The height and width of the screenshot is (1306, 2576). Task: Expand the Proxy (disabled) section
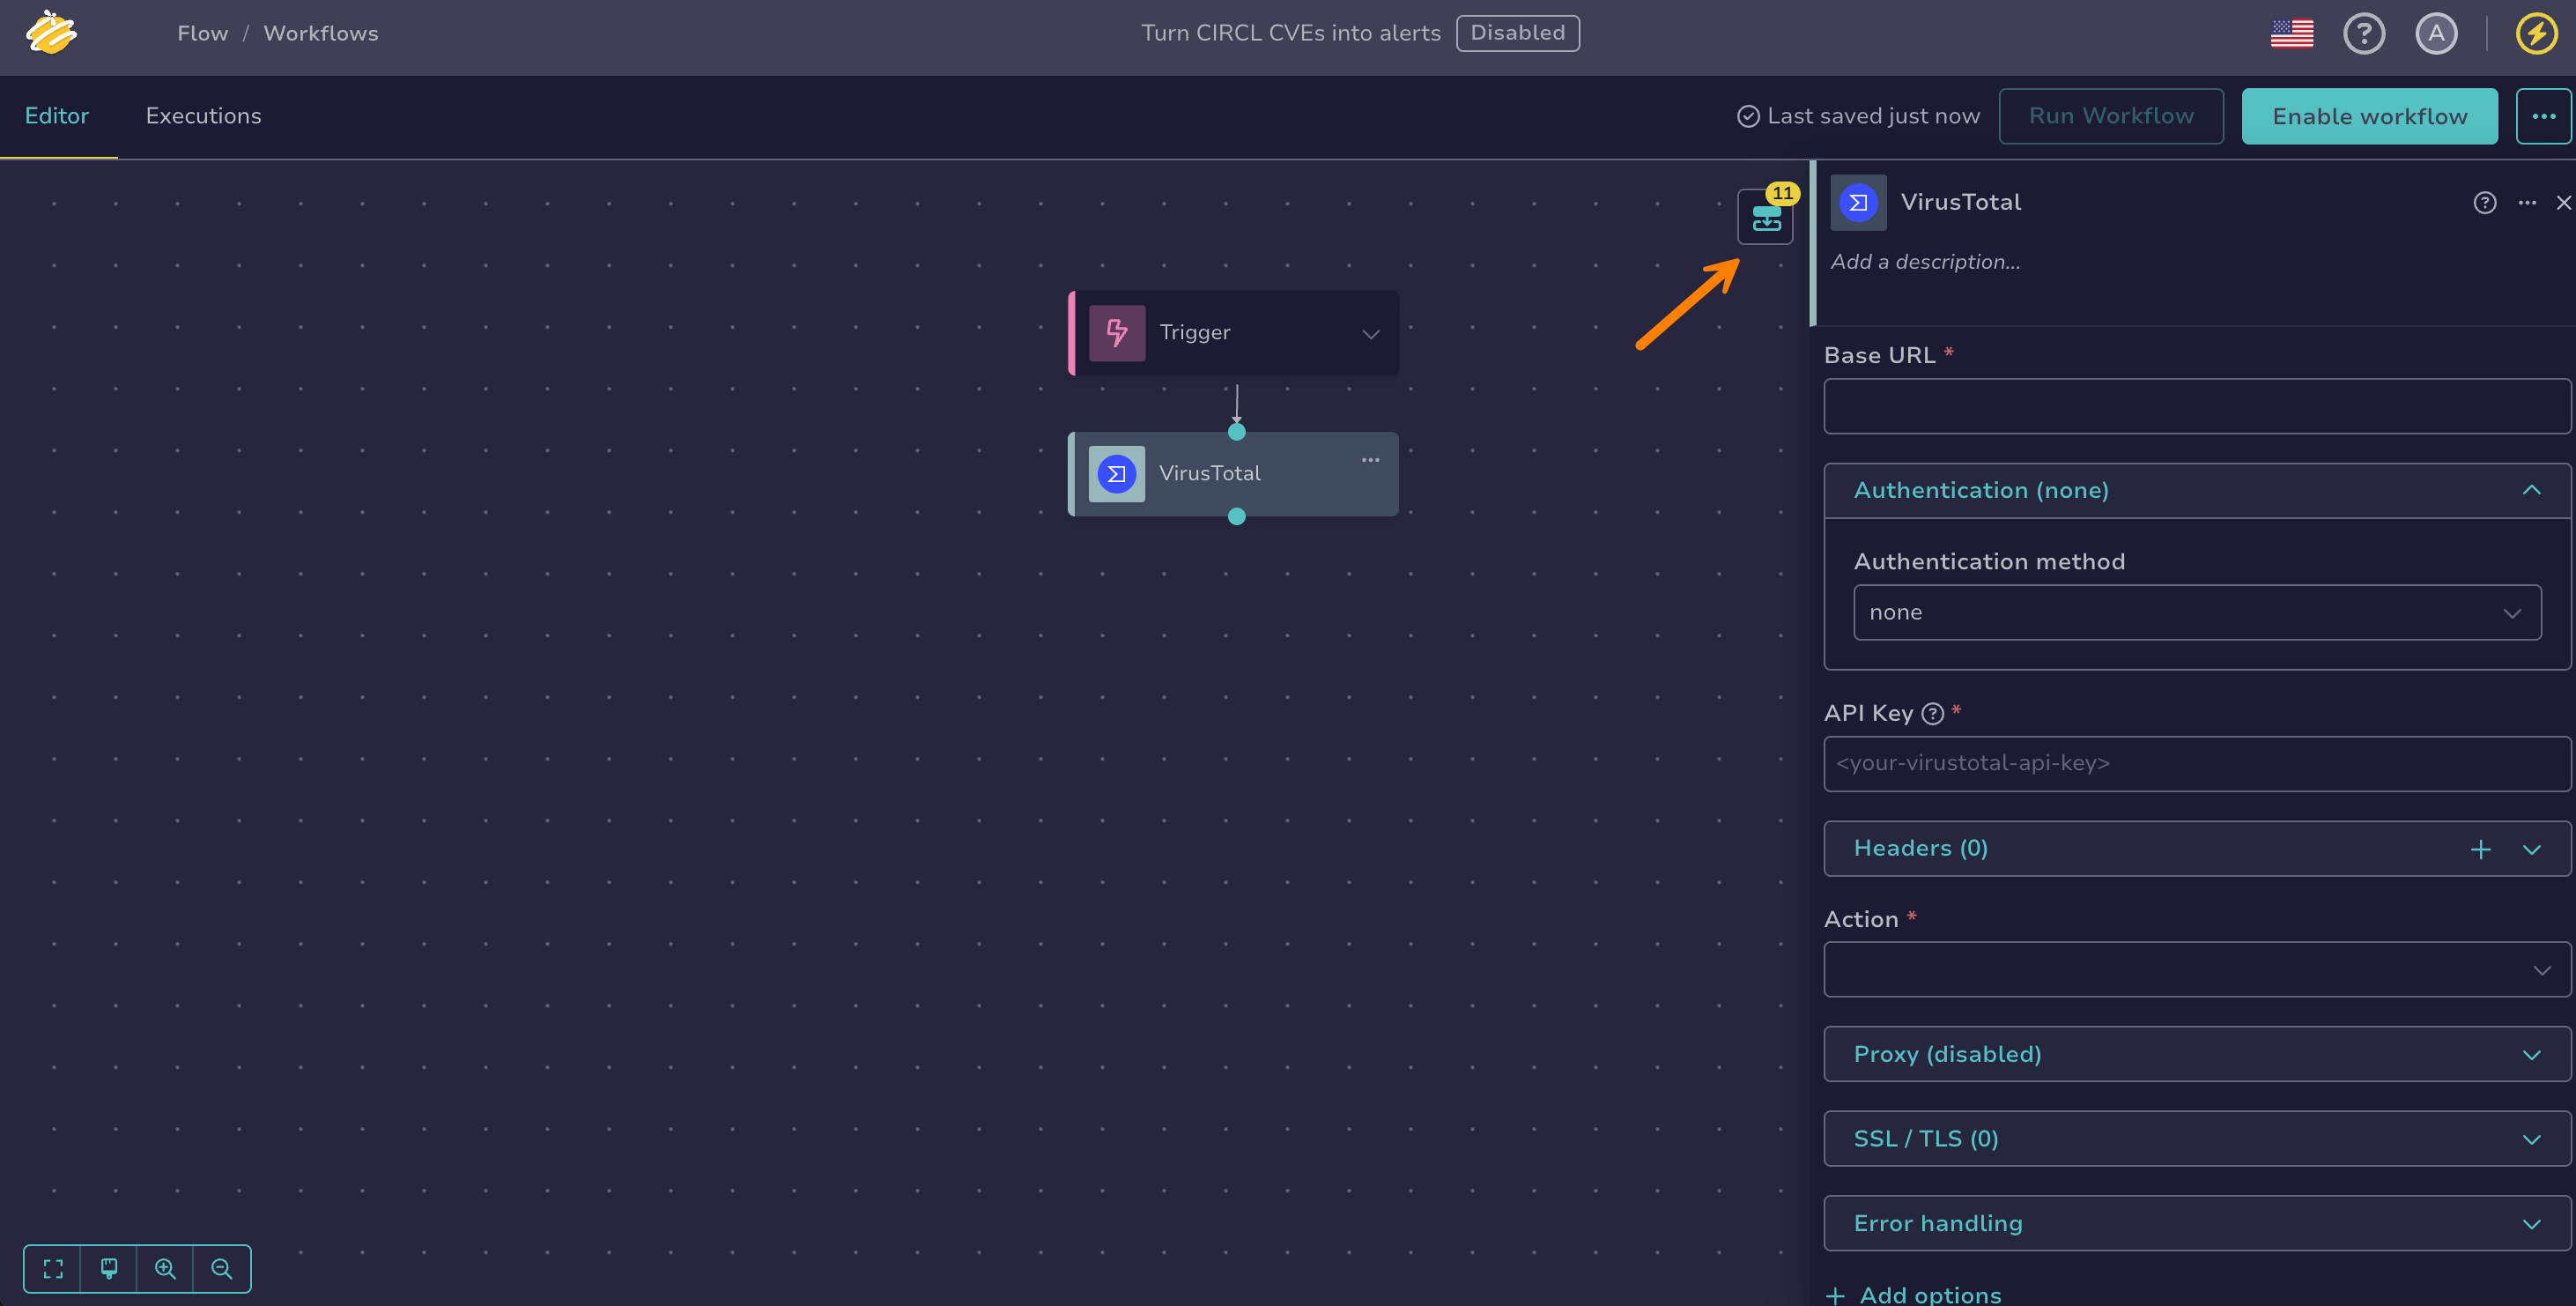pyautogui.click(x=2196, y=1054)
